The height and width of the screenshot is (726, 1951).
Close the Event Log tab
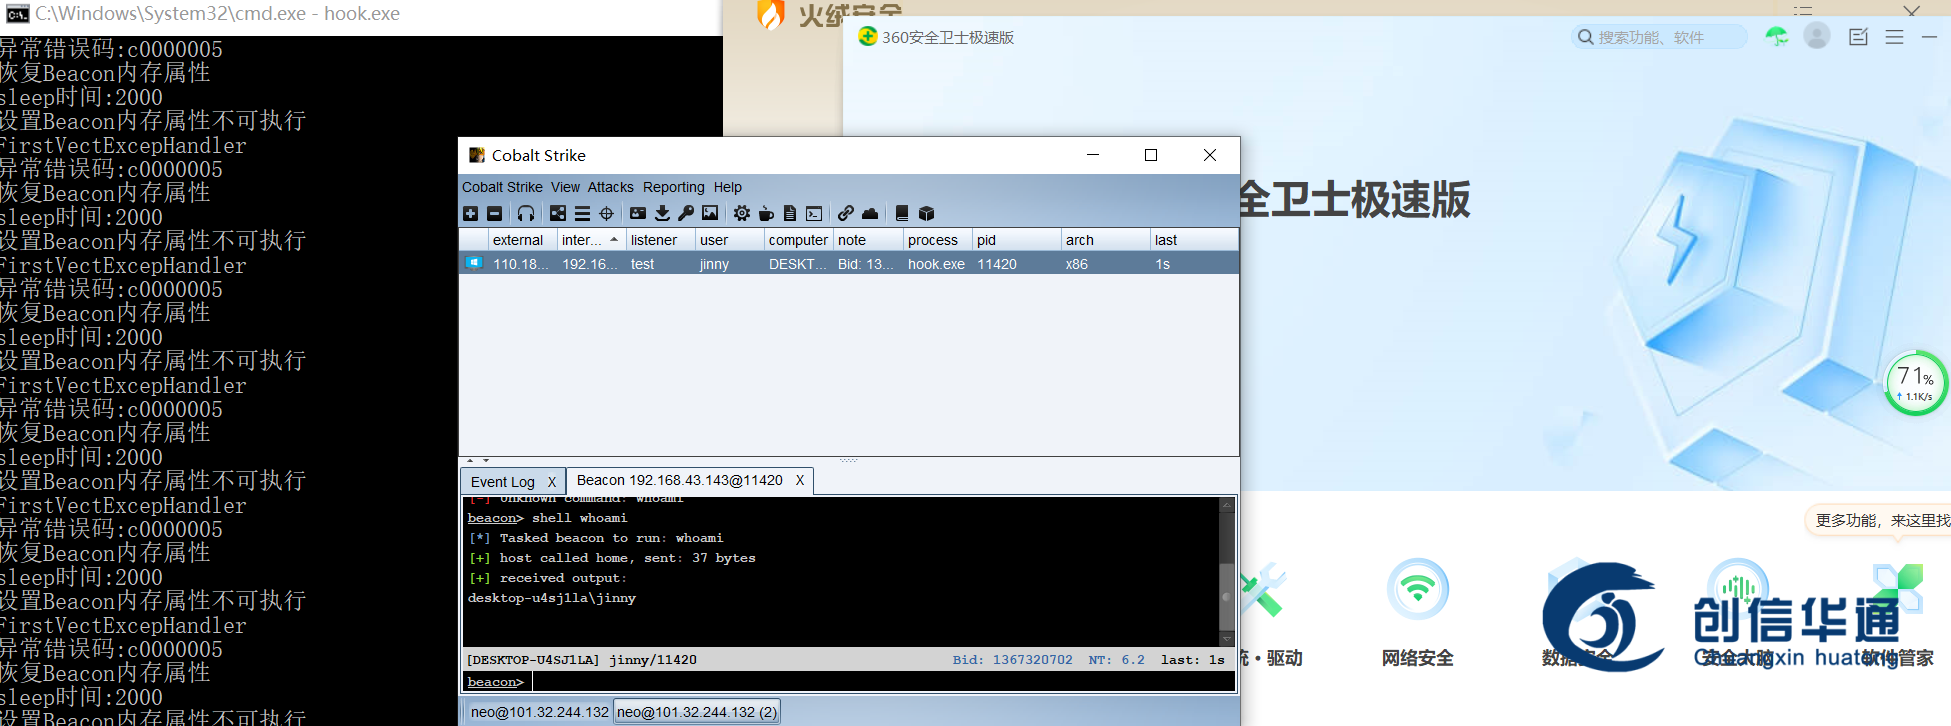(x=551, y=482)
